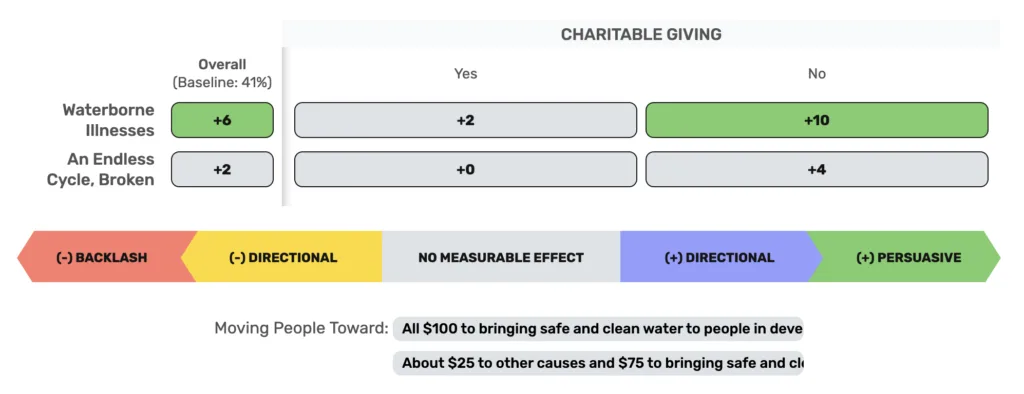Click the 'All $100 to bringing safe' option
The height and width of the screenshot is (394, 1024).
pos(598,329)
